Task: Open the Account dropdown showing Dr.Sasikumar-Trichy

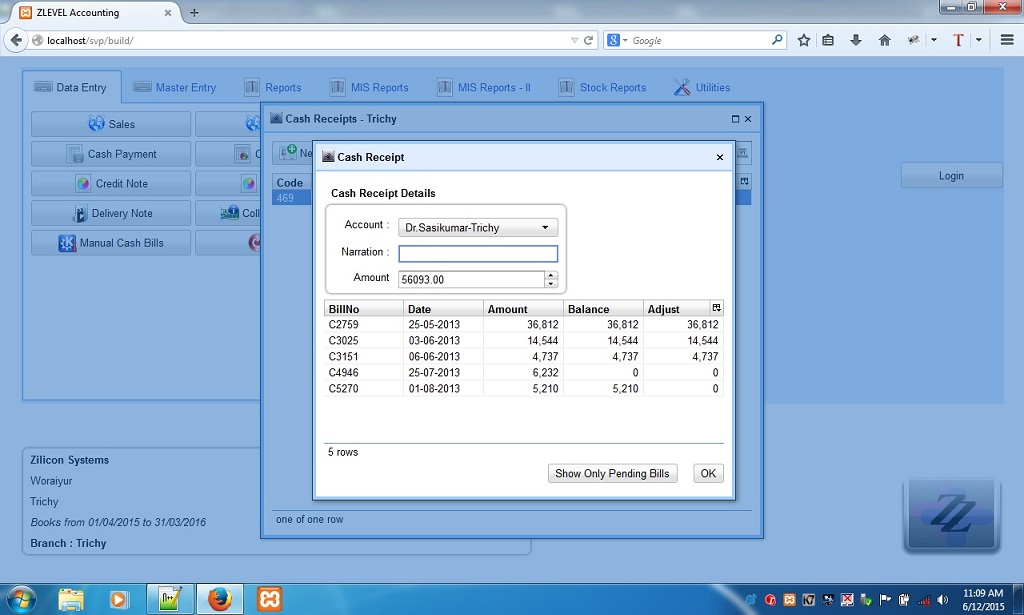Action: tap(543, 227)
